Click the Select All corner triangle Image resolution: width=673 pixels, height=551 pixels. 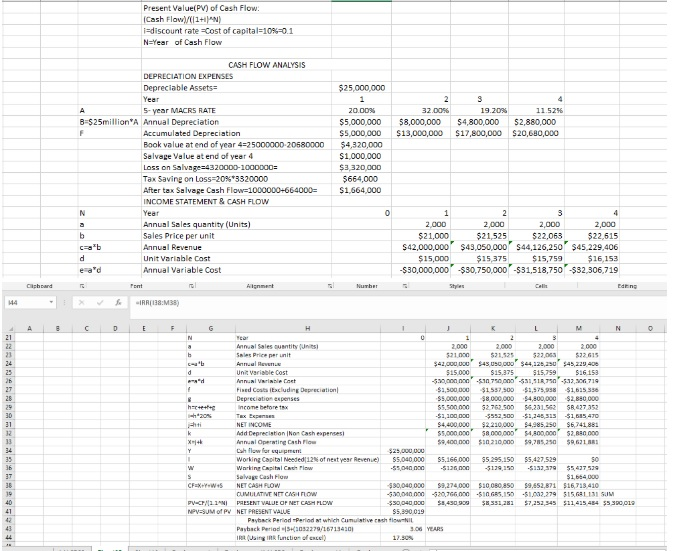pyautogui.click(x=9, y=329)
